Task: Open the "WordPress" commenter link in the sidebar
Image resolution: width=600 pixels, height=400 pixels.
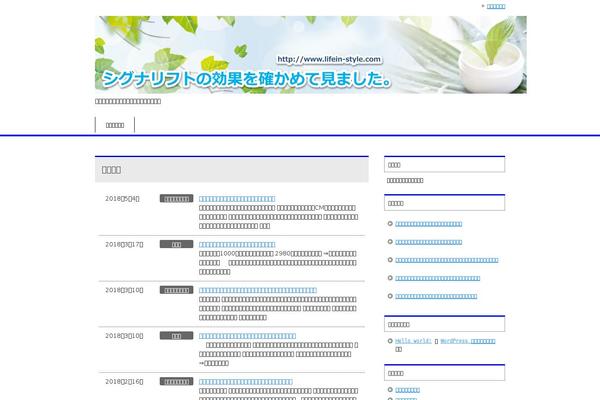Action: coord(468,341)
